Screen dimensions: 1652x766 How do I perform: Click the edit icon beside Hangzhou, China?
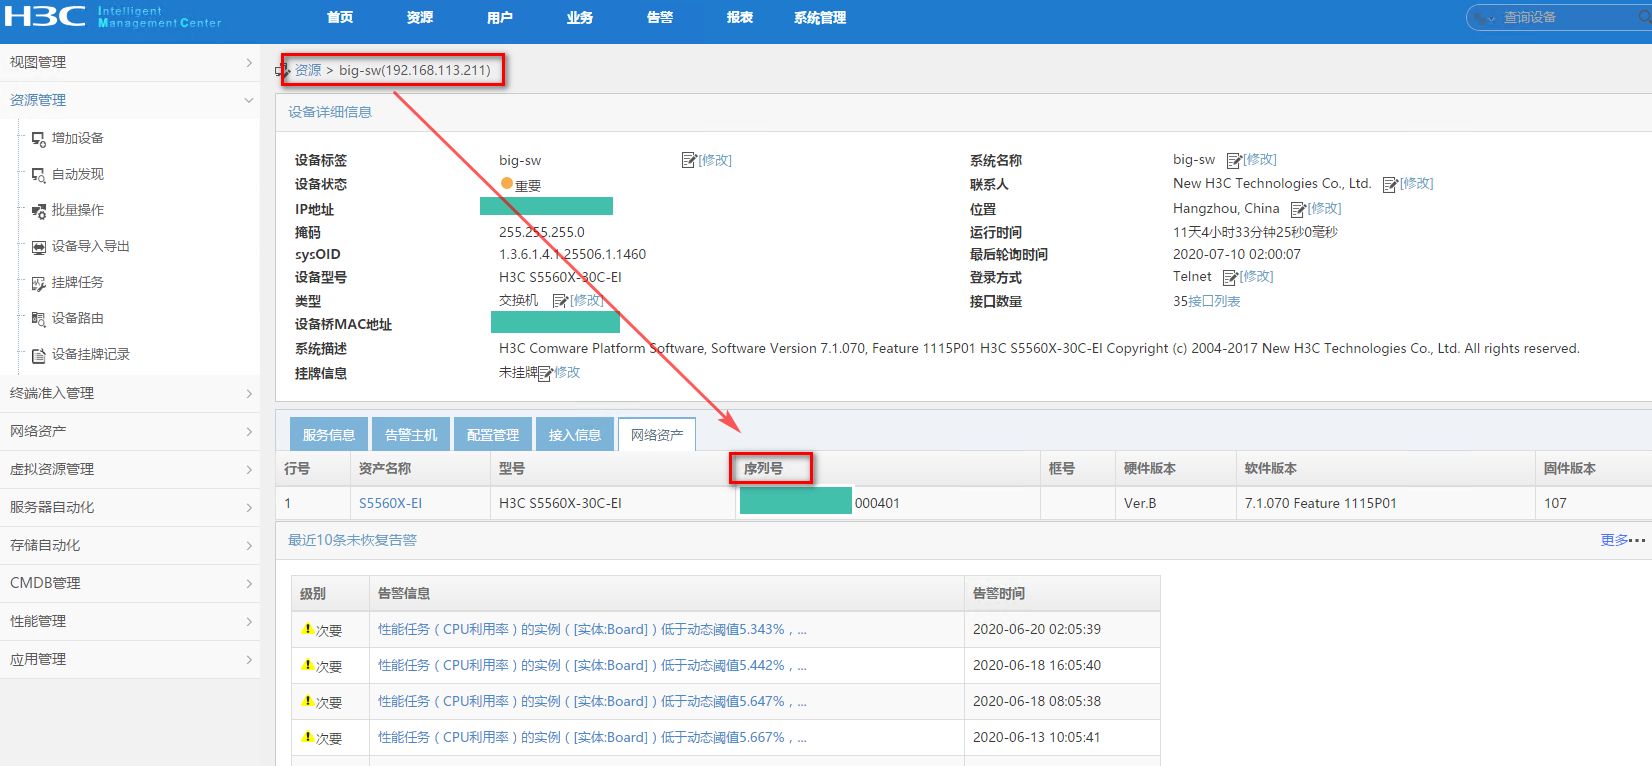tap(1298, 209)
